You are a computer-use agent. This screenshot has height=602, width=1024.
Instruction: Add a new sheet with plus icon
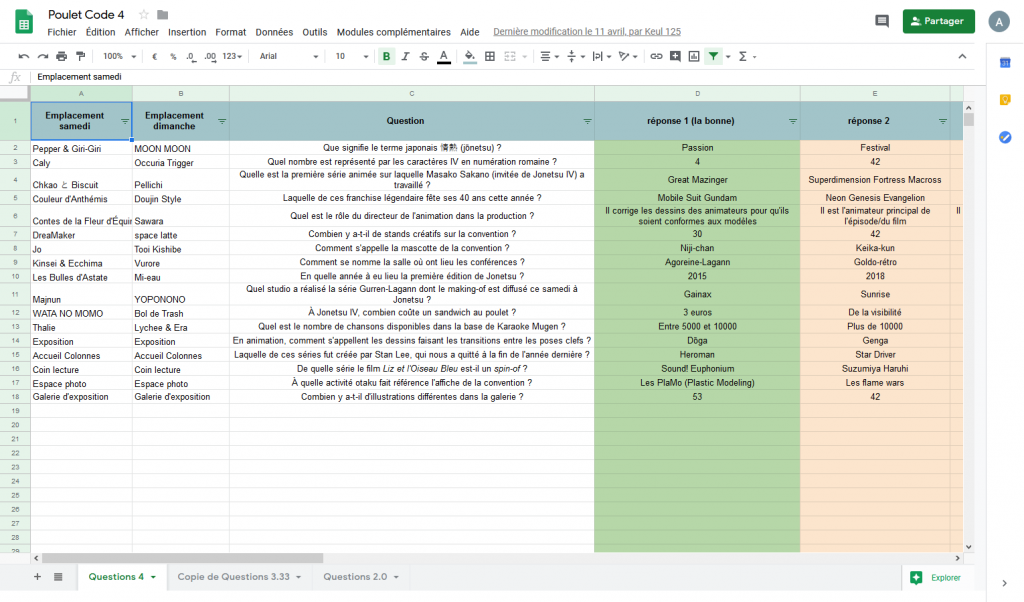37,577
